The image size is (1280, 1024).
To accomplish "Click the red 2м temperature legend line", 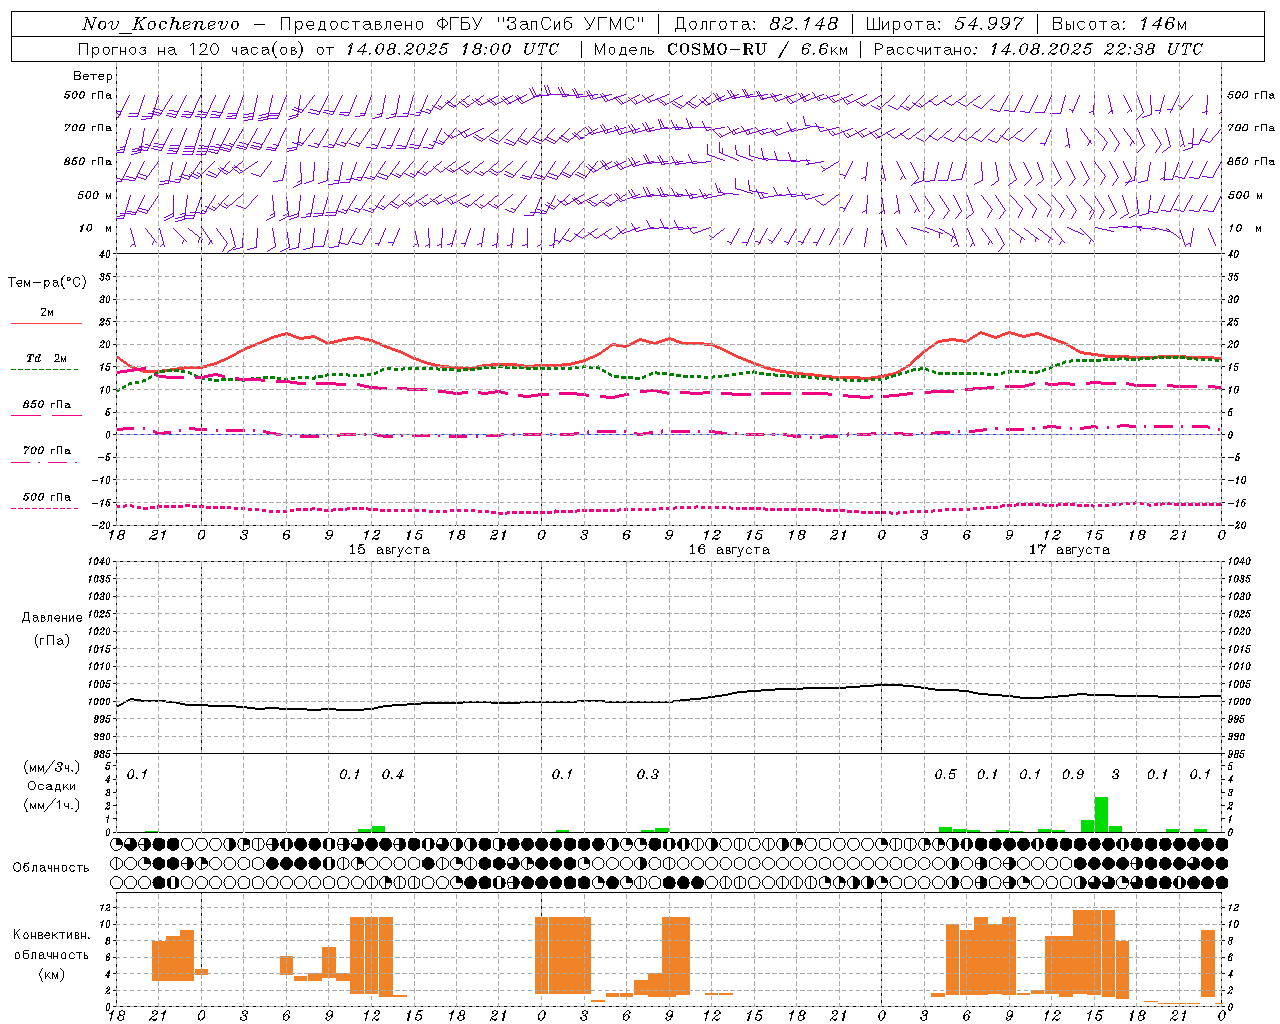I will click(x=46, y=323).
